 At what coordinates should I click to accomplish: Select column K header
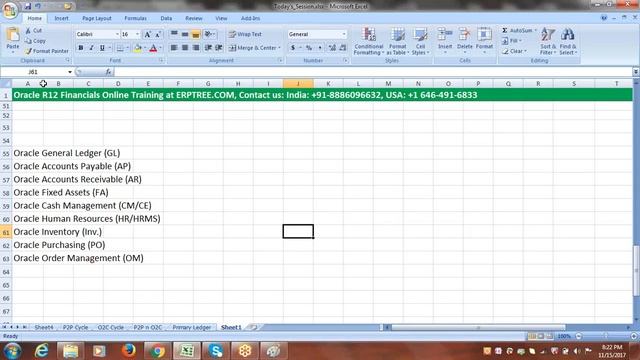coord(328,84)
